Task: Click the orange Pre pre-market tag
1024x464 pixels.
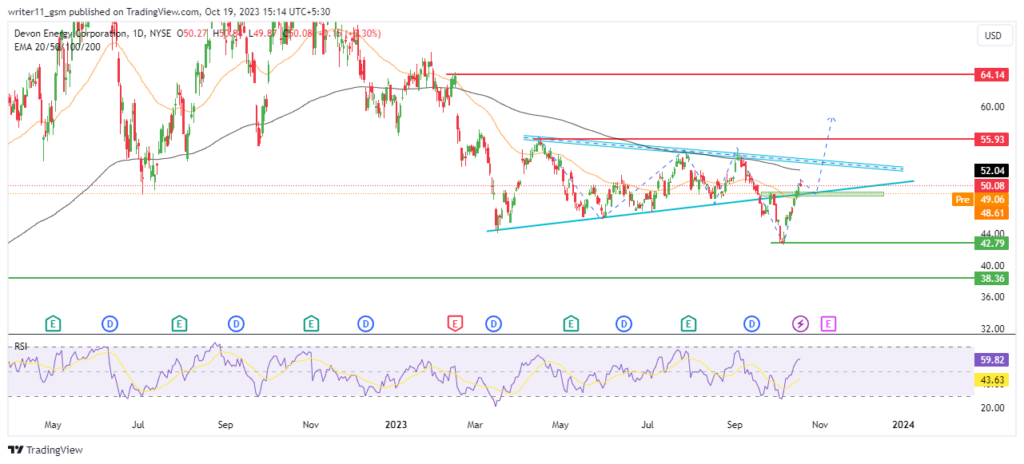Action: click(x=961, y=200)
